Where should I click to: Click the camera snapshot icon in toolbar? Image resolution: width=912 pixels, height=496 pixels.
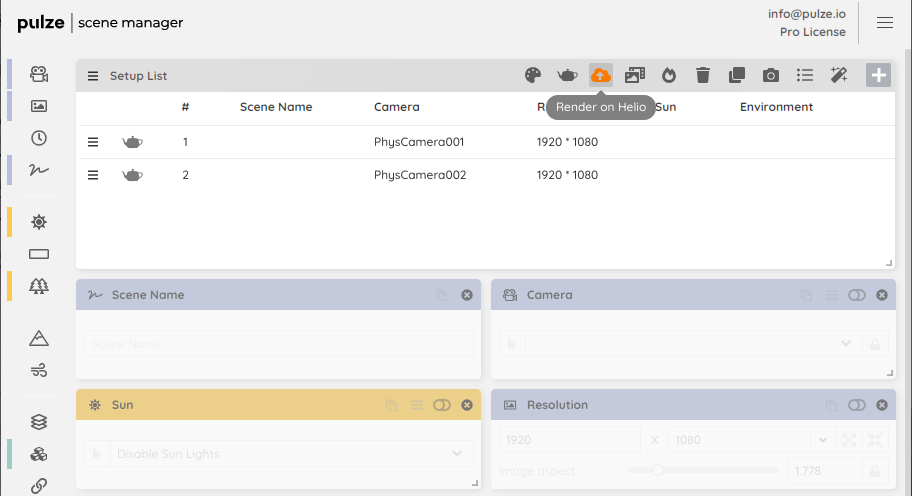click(771, 75)
